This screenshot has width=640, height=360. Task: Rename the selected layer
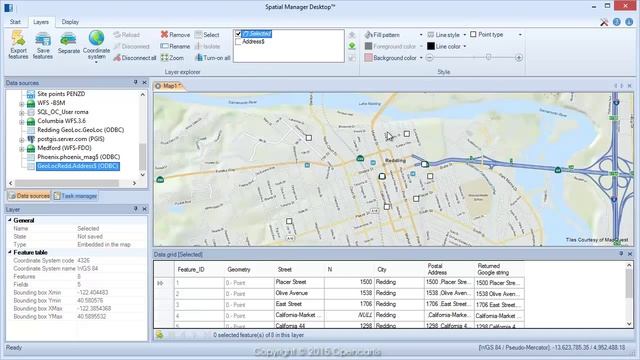(x=175, y=46)
